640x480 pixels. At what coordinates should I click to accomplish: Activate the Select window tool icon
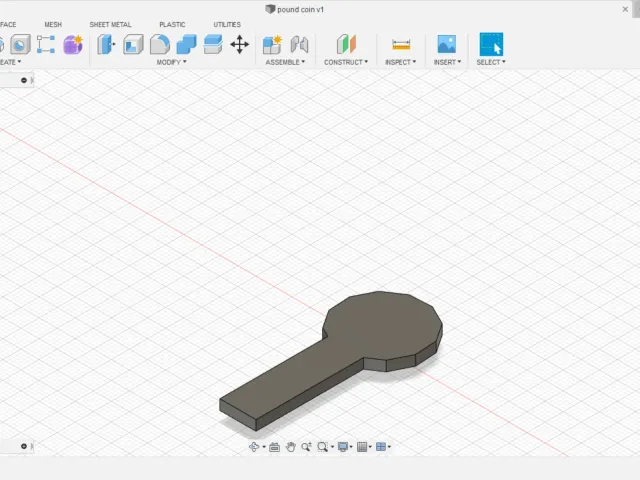click(x=491, y=44)
